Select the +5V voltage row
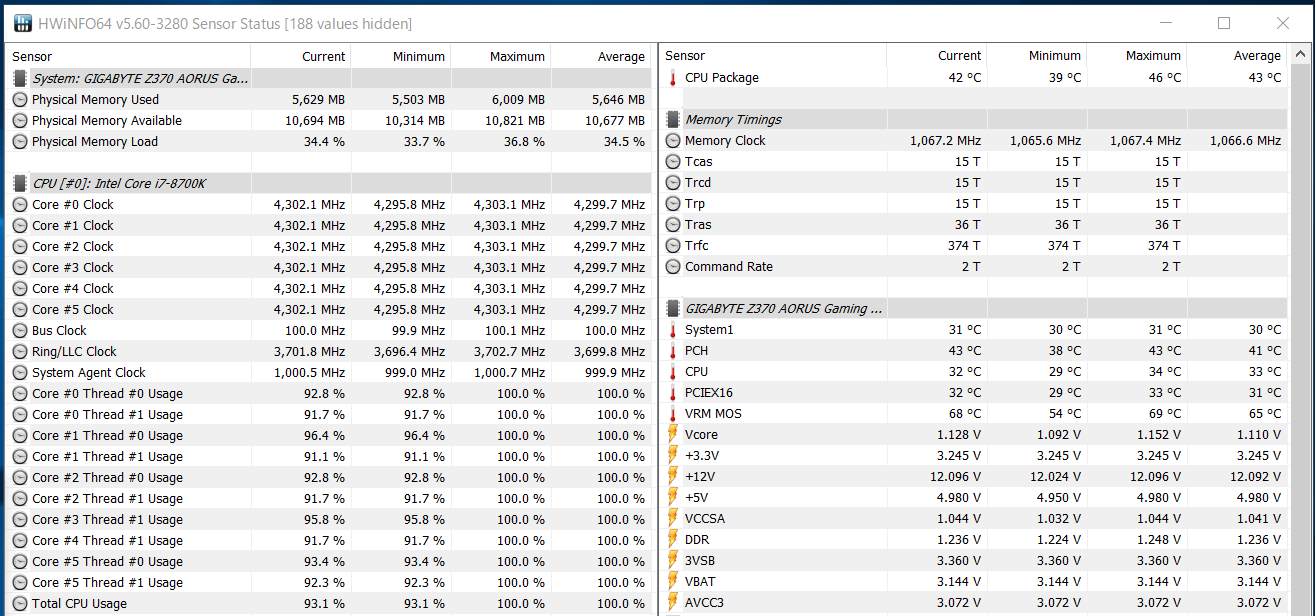1315x616 pixels. pyautogui.click(x=974, y=498)
